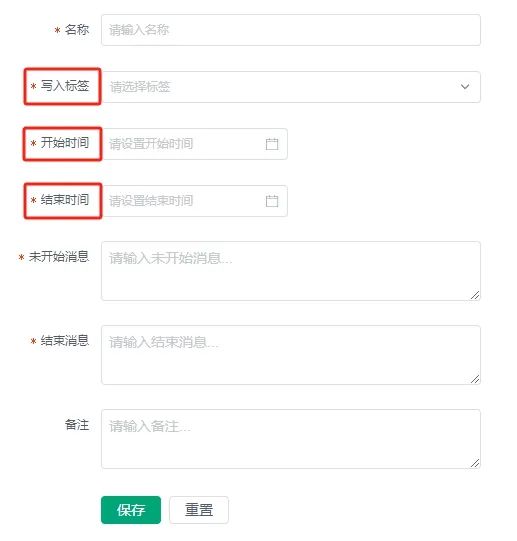Click the 备注 textarea resize handle
Viewport: 517px width, 541px height.
pos(475,463)
